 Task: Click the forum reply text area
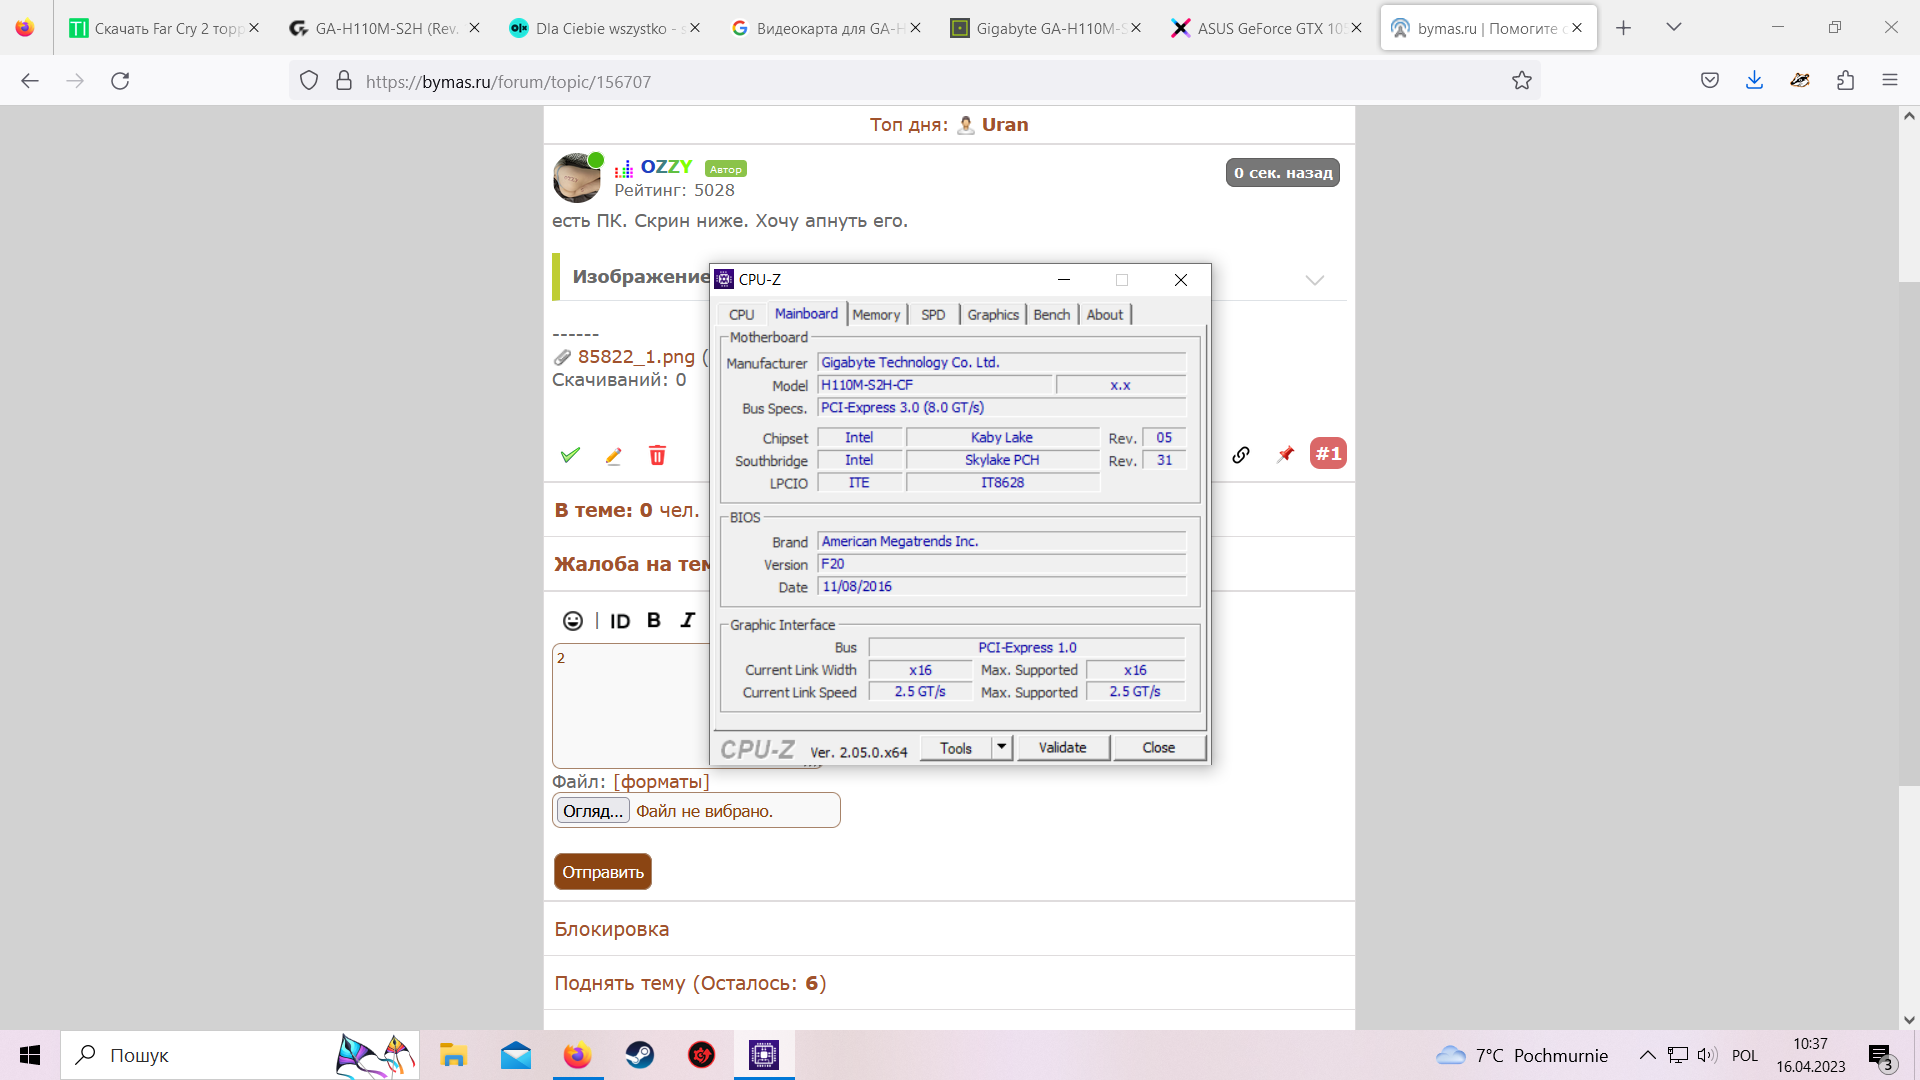coord(630,705)
